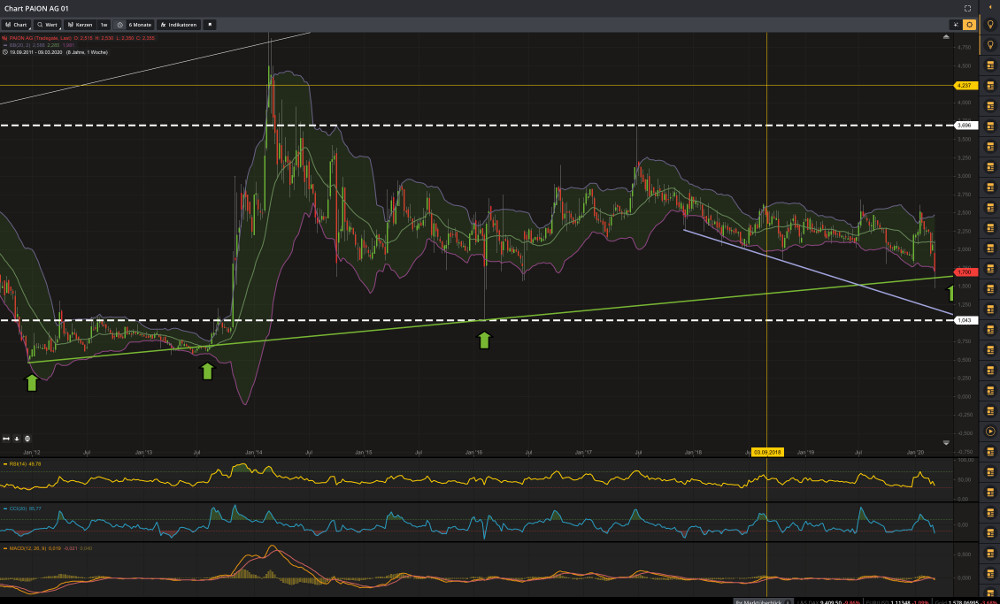
Task: Toggle fullscreen for the chart widget
Action: coord(967,8)
